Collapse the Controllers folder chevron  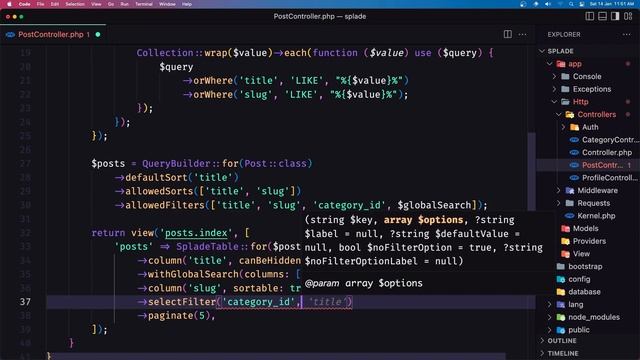pos(559,114)
